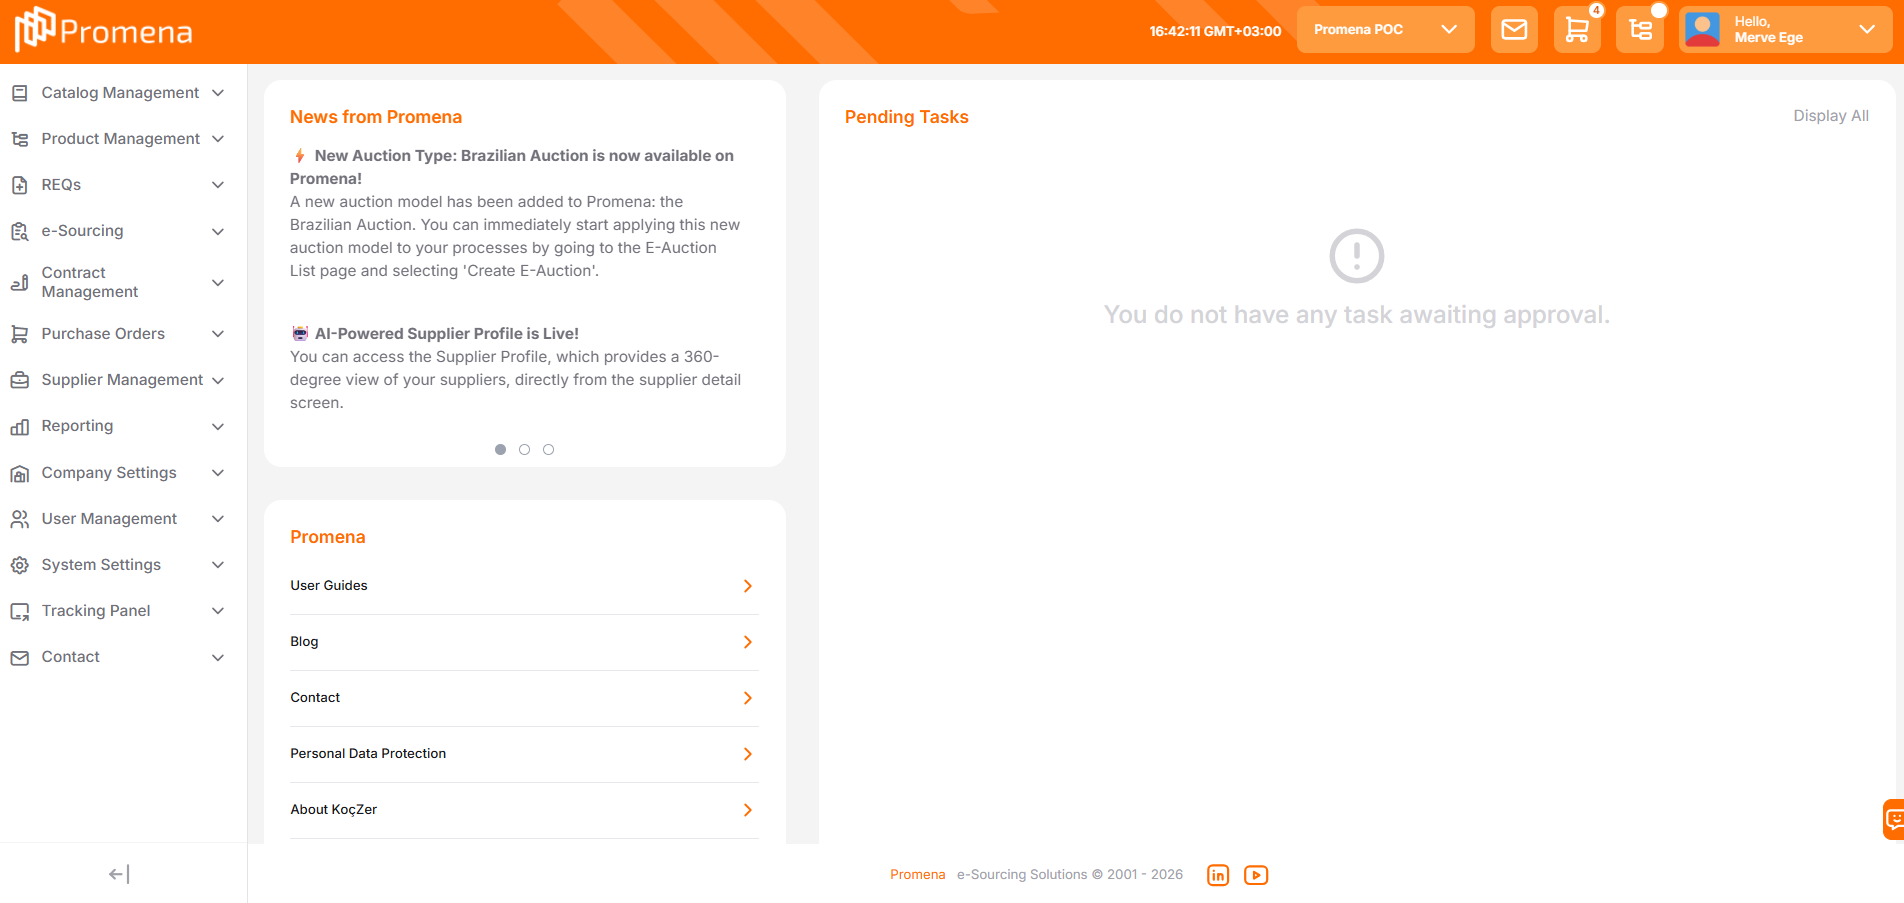
Task: Open Supplier Management menu label
Action: tap(122, 380)
